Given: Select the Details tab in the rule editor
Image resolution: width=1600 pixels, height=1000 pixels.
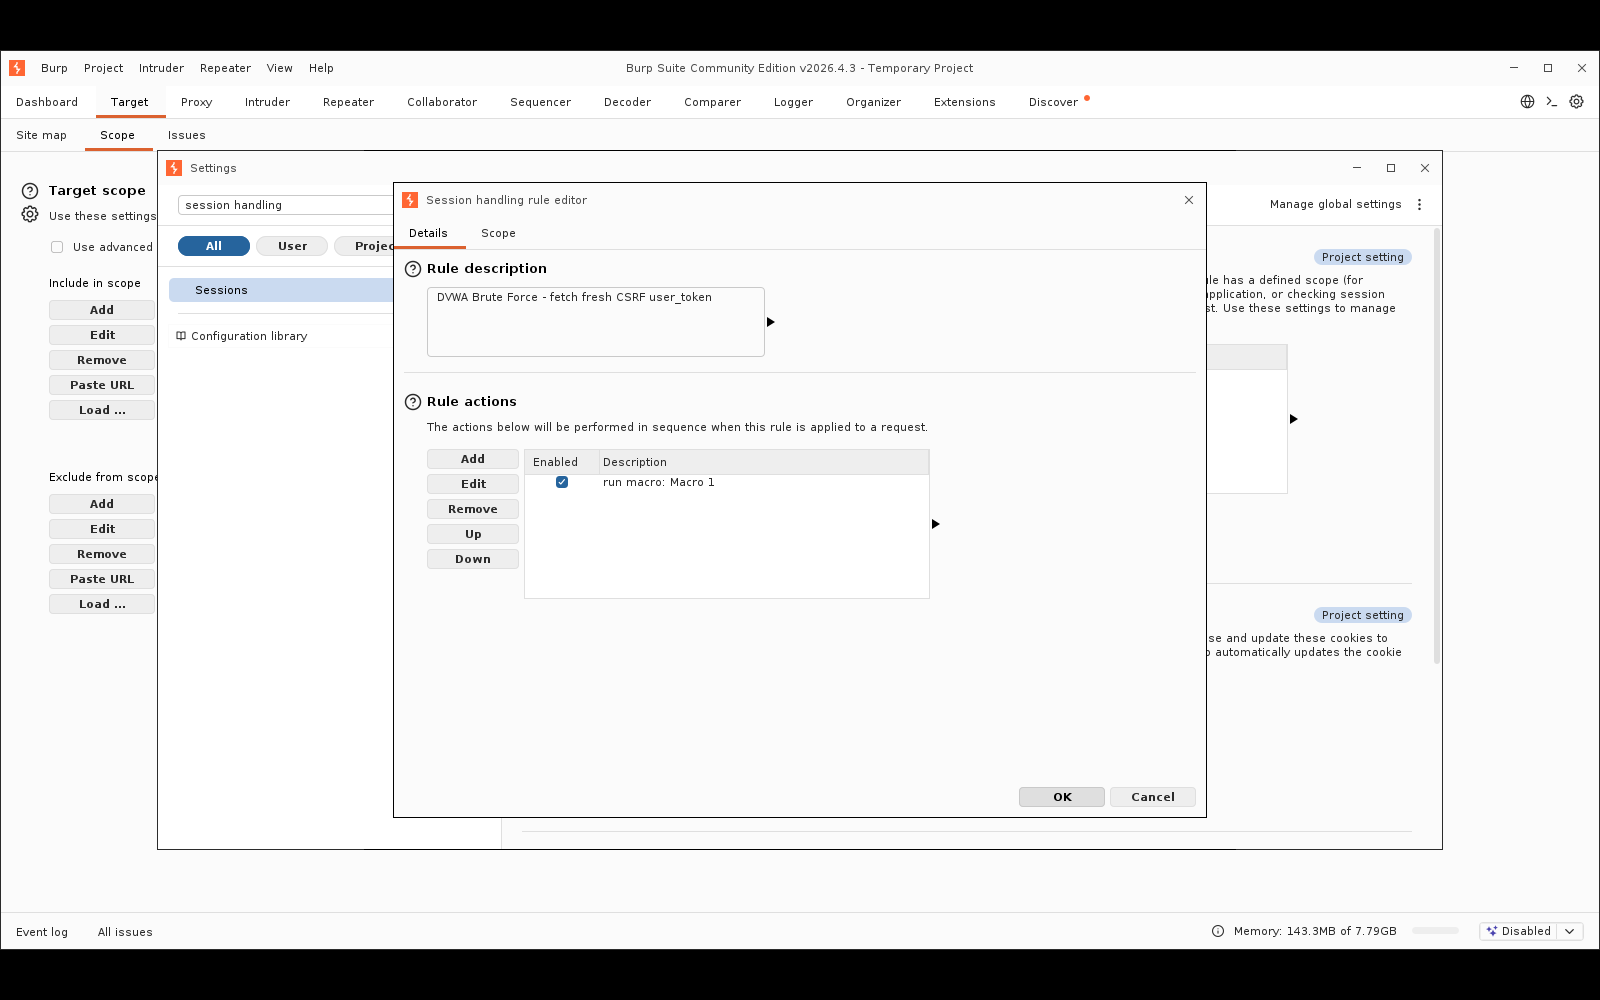Looking at the screenshot, I should pos(428,233).
